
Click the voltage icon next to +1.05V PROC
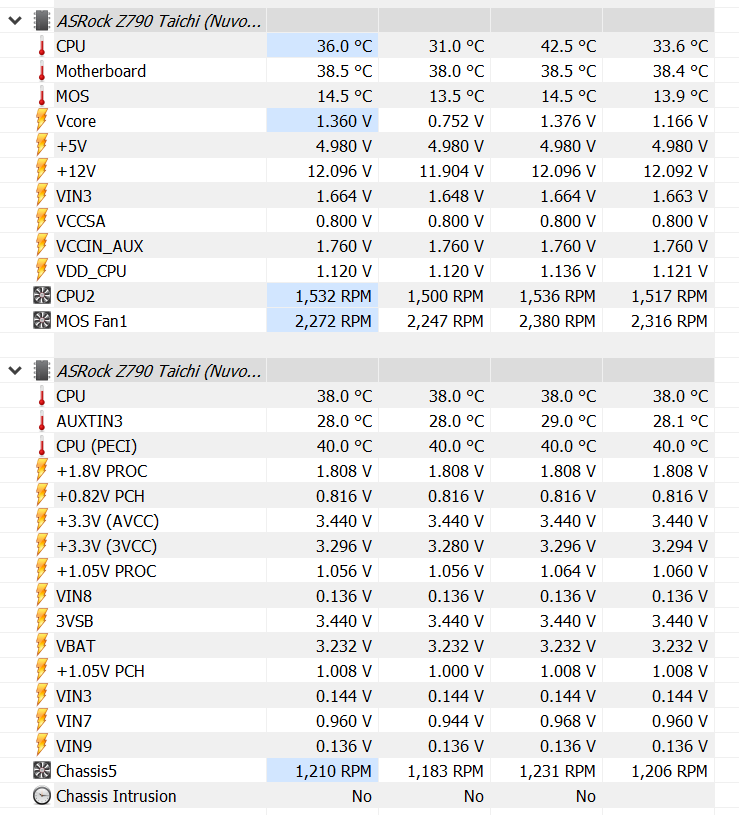42,570
